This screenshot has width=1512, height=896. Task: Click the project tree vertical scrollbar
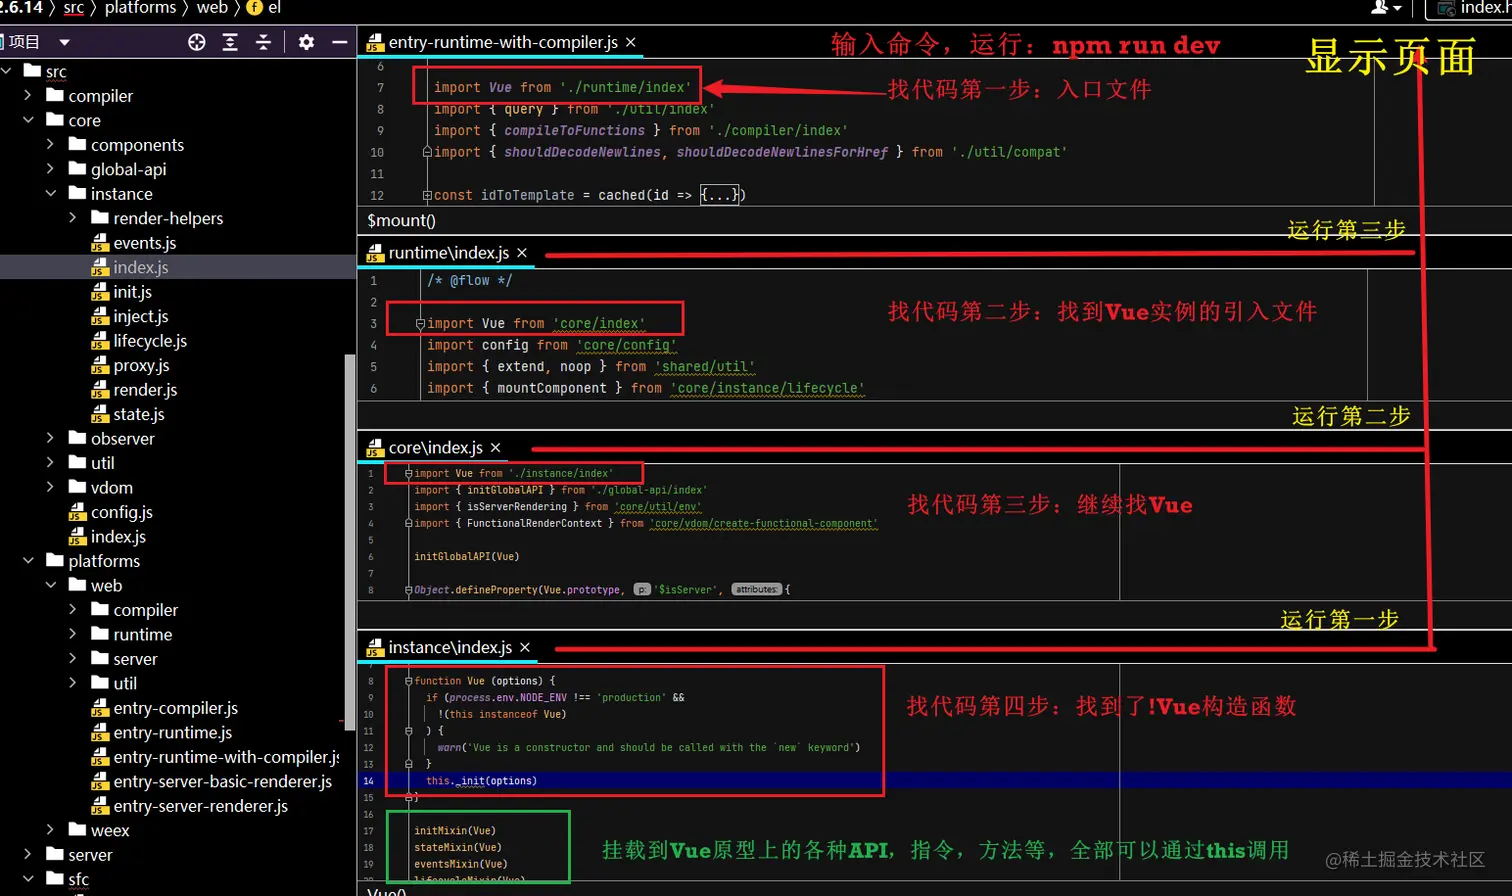pyautogui.click(x=350, y=540)
